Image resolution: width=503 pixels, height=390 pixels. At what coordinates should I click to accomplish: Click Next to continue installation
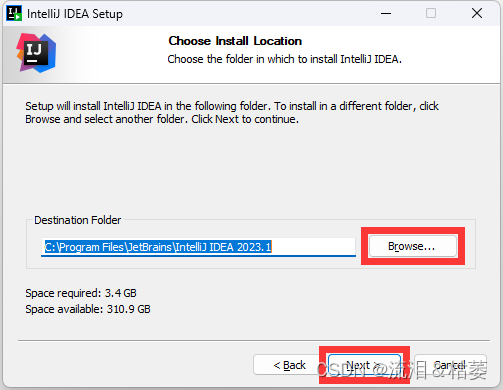[x=364, y=365]
